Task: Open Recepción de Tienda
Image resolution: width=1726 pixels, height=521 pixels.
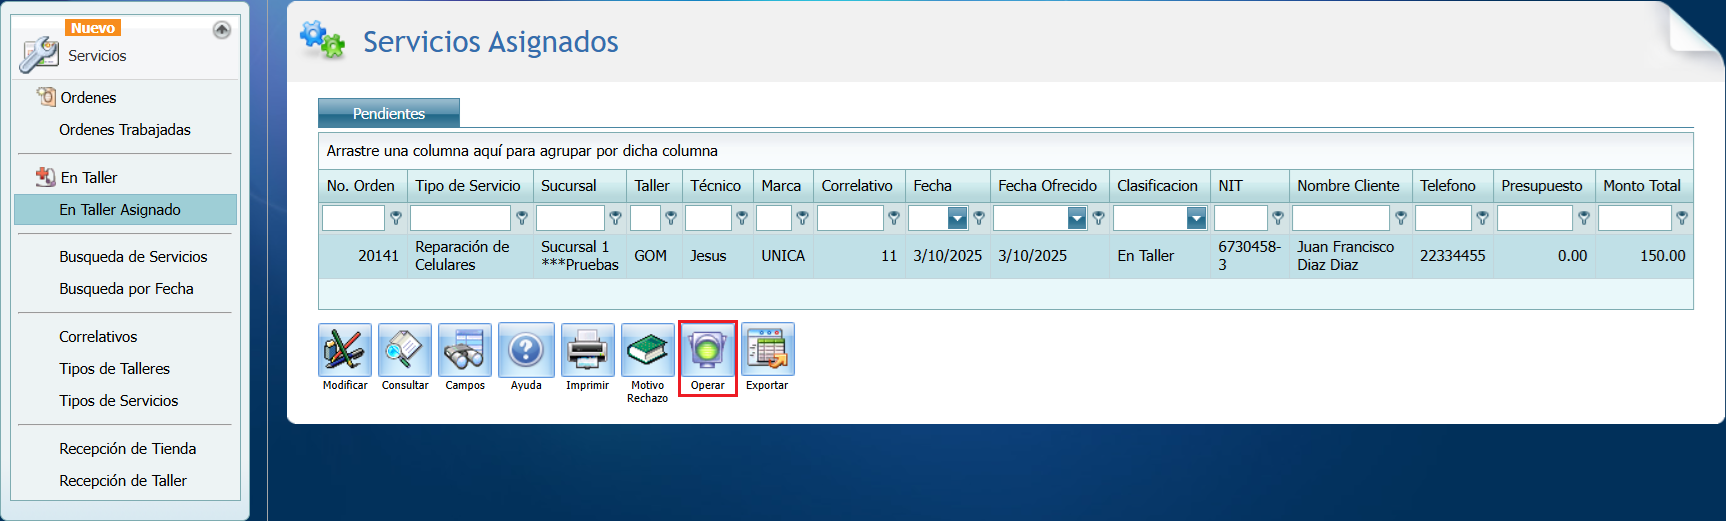Action: [127, 449]
